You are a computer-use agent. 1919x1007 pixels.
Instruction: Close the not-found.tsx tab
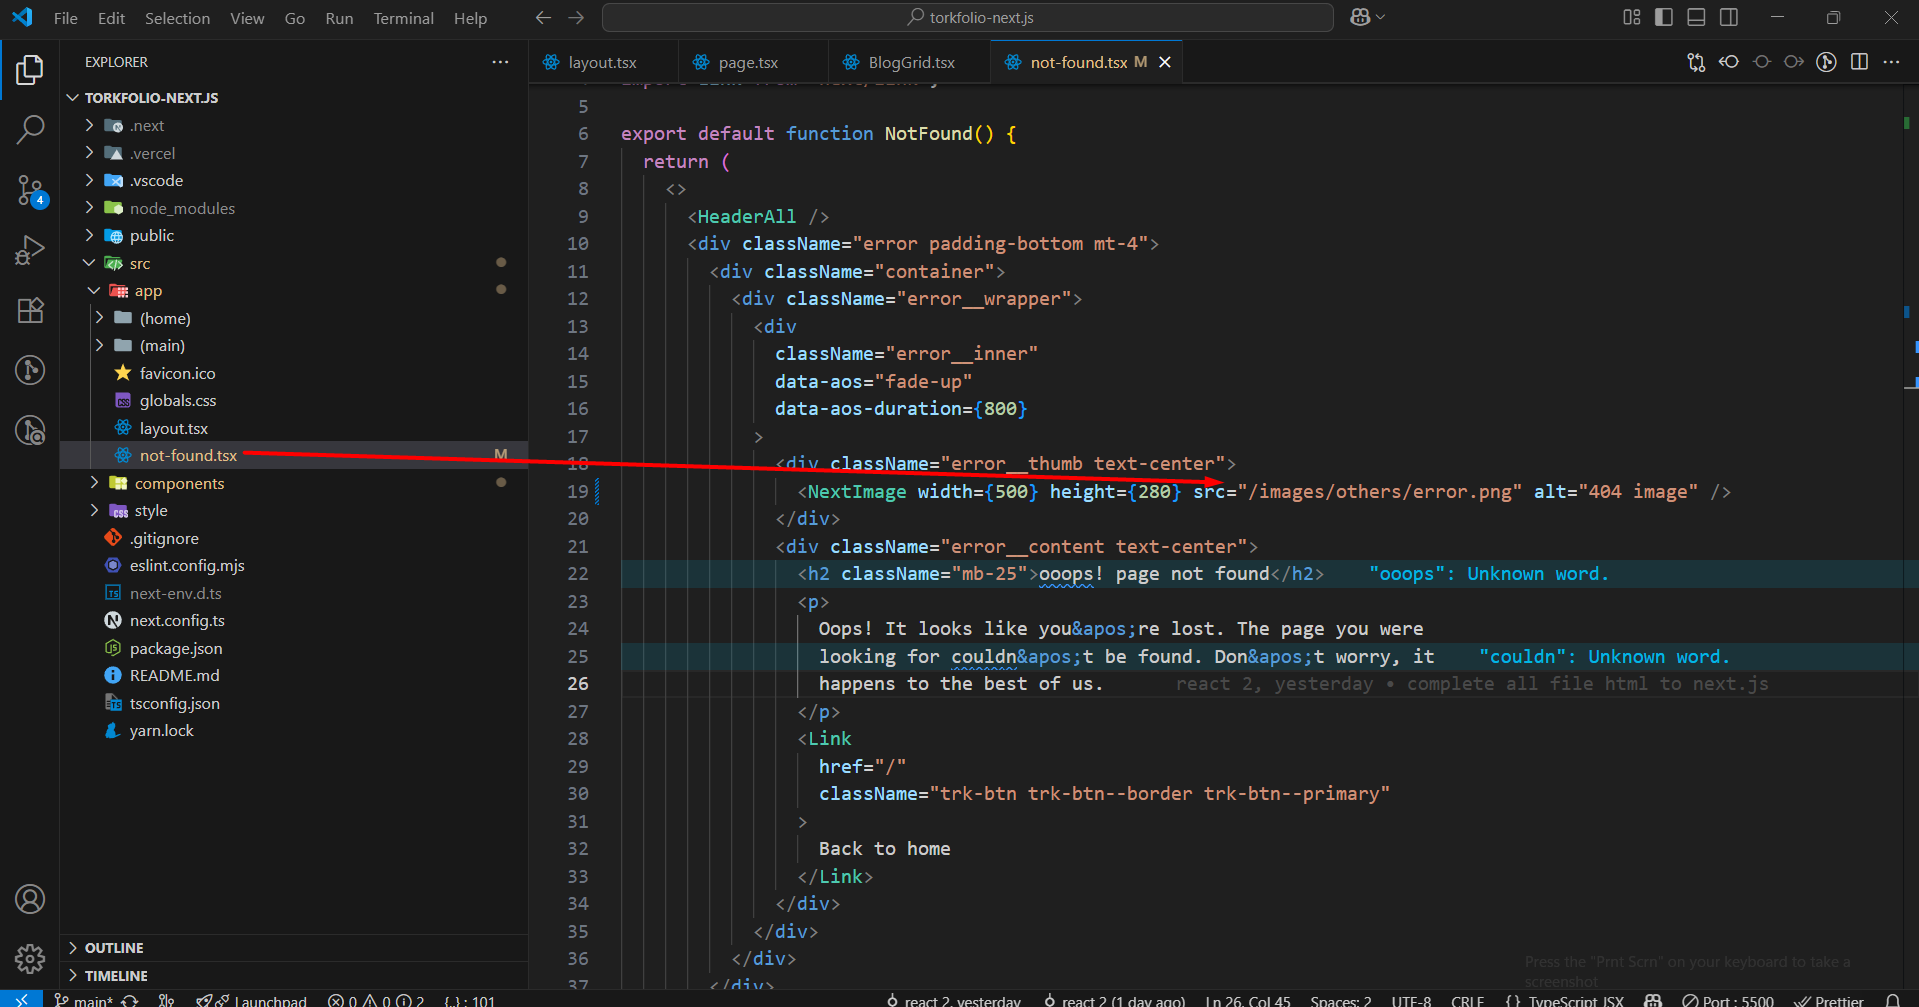(x=1164, y=62)
